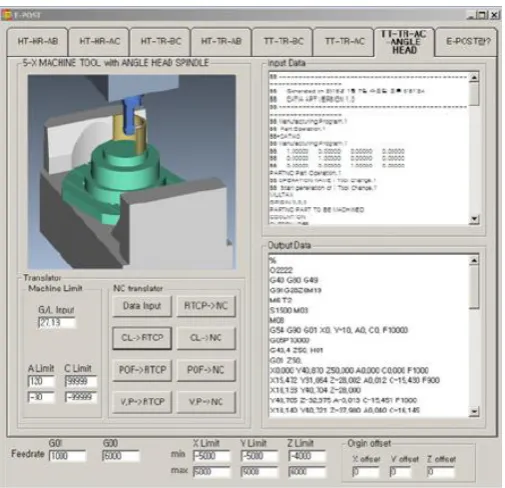Click the Output Data scroll up arrow
This screenshot has width=505, height=488.
(x=474, y=260)
